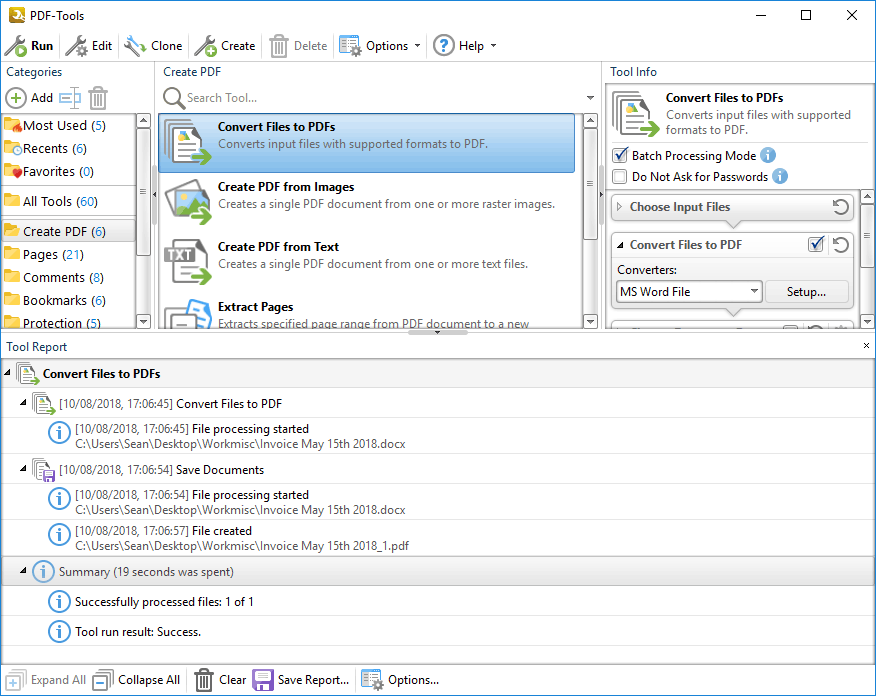Enable the Do Not Ask for Passwords checkbox
876x696 pixels.
point(620,177)
